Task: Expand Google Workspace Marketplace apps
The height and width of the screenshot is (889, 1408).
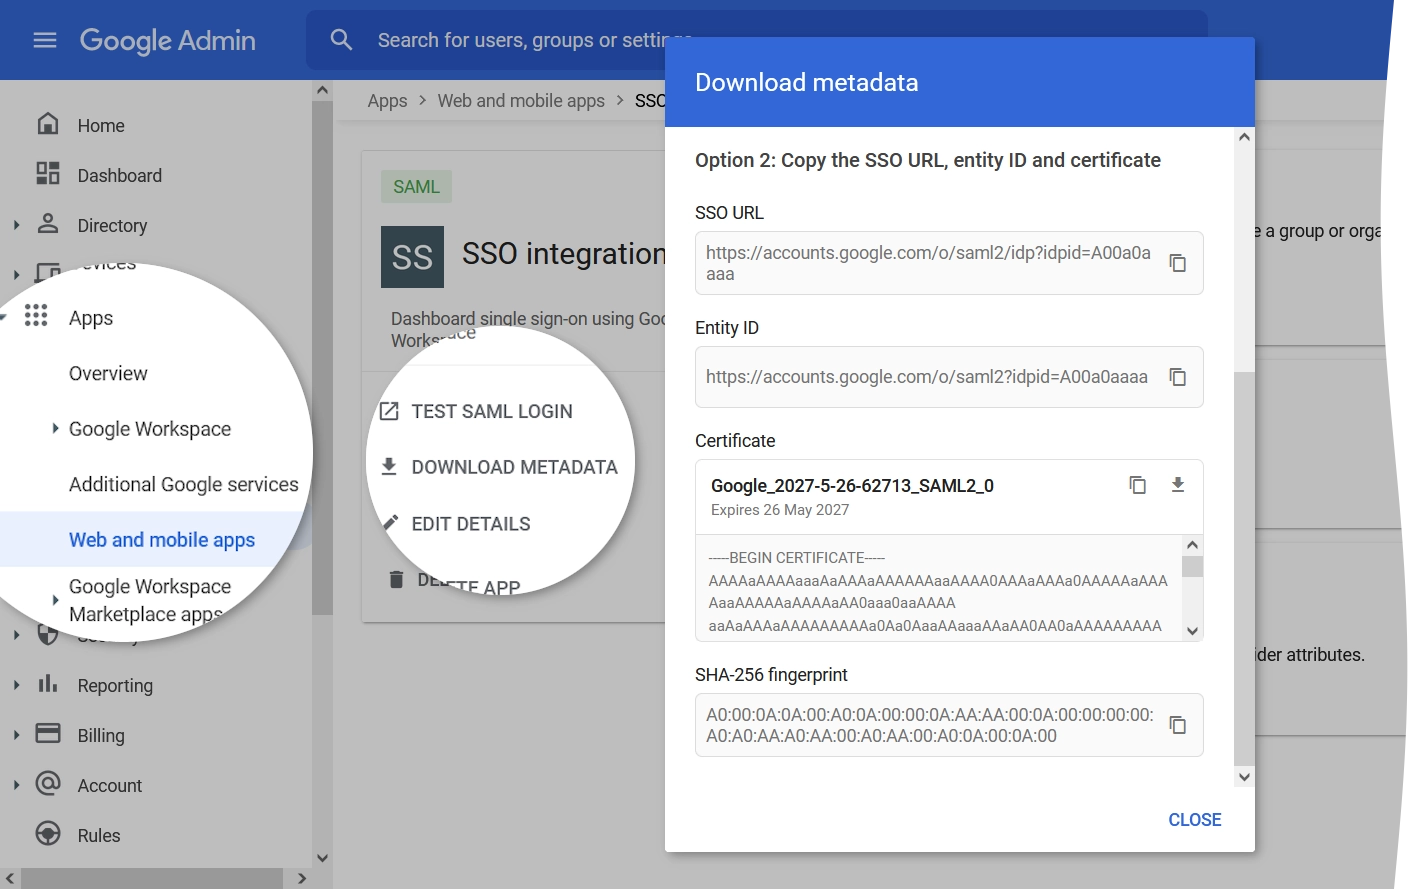Action: click(55, 600)
